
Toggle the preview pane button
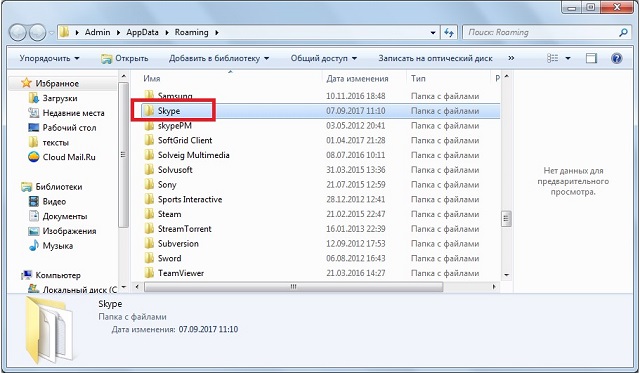591,58
